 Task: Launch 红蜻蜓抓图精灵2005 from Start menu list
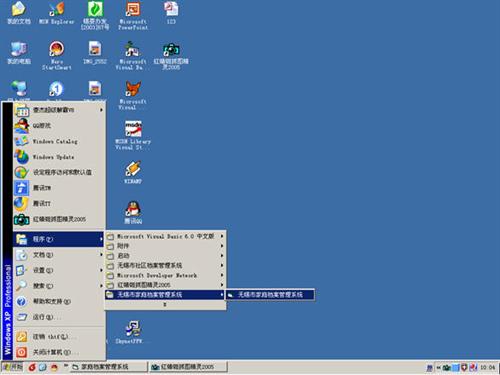(x=59, y=219)
